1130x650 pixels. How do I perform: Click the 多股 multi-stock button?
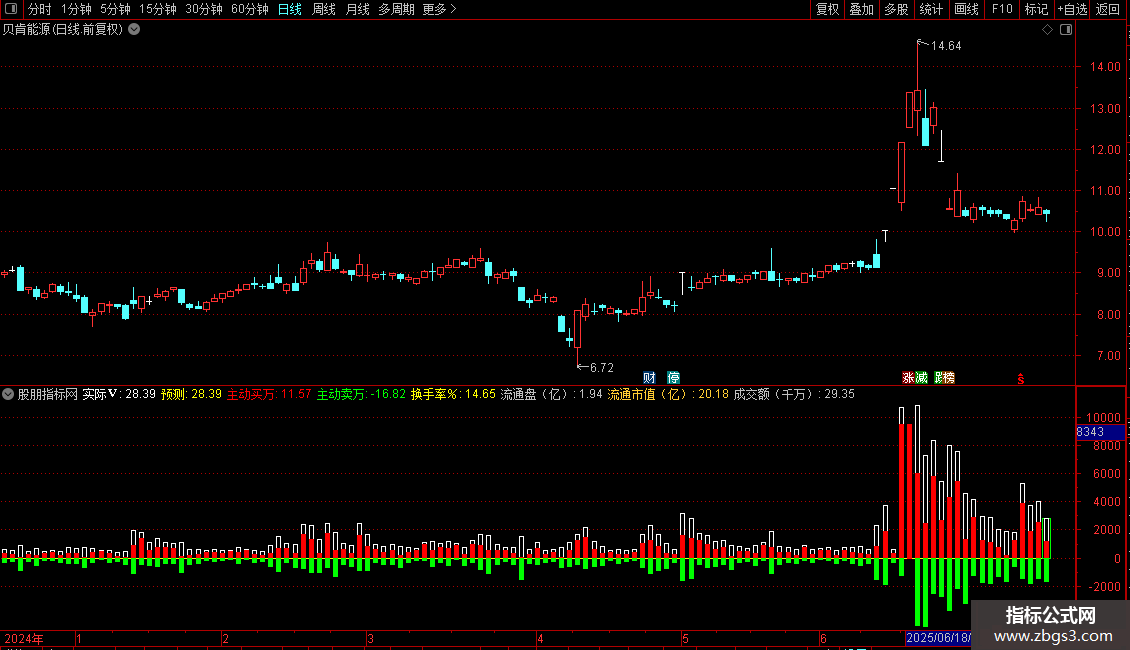(x=896, y=9)
